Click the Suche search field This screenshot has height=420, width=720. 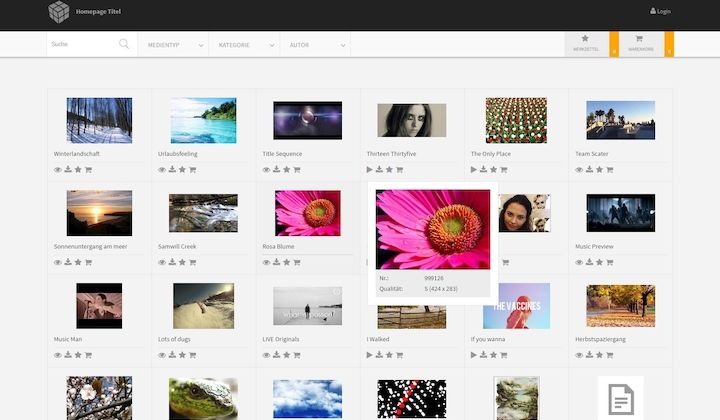tap(82, 44)
